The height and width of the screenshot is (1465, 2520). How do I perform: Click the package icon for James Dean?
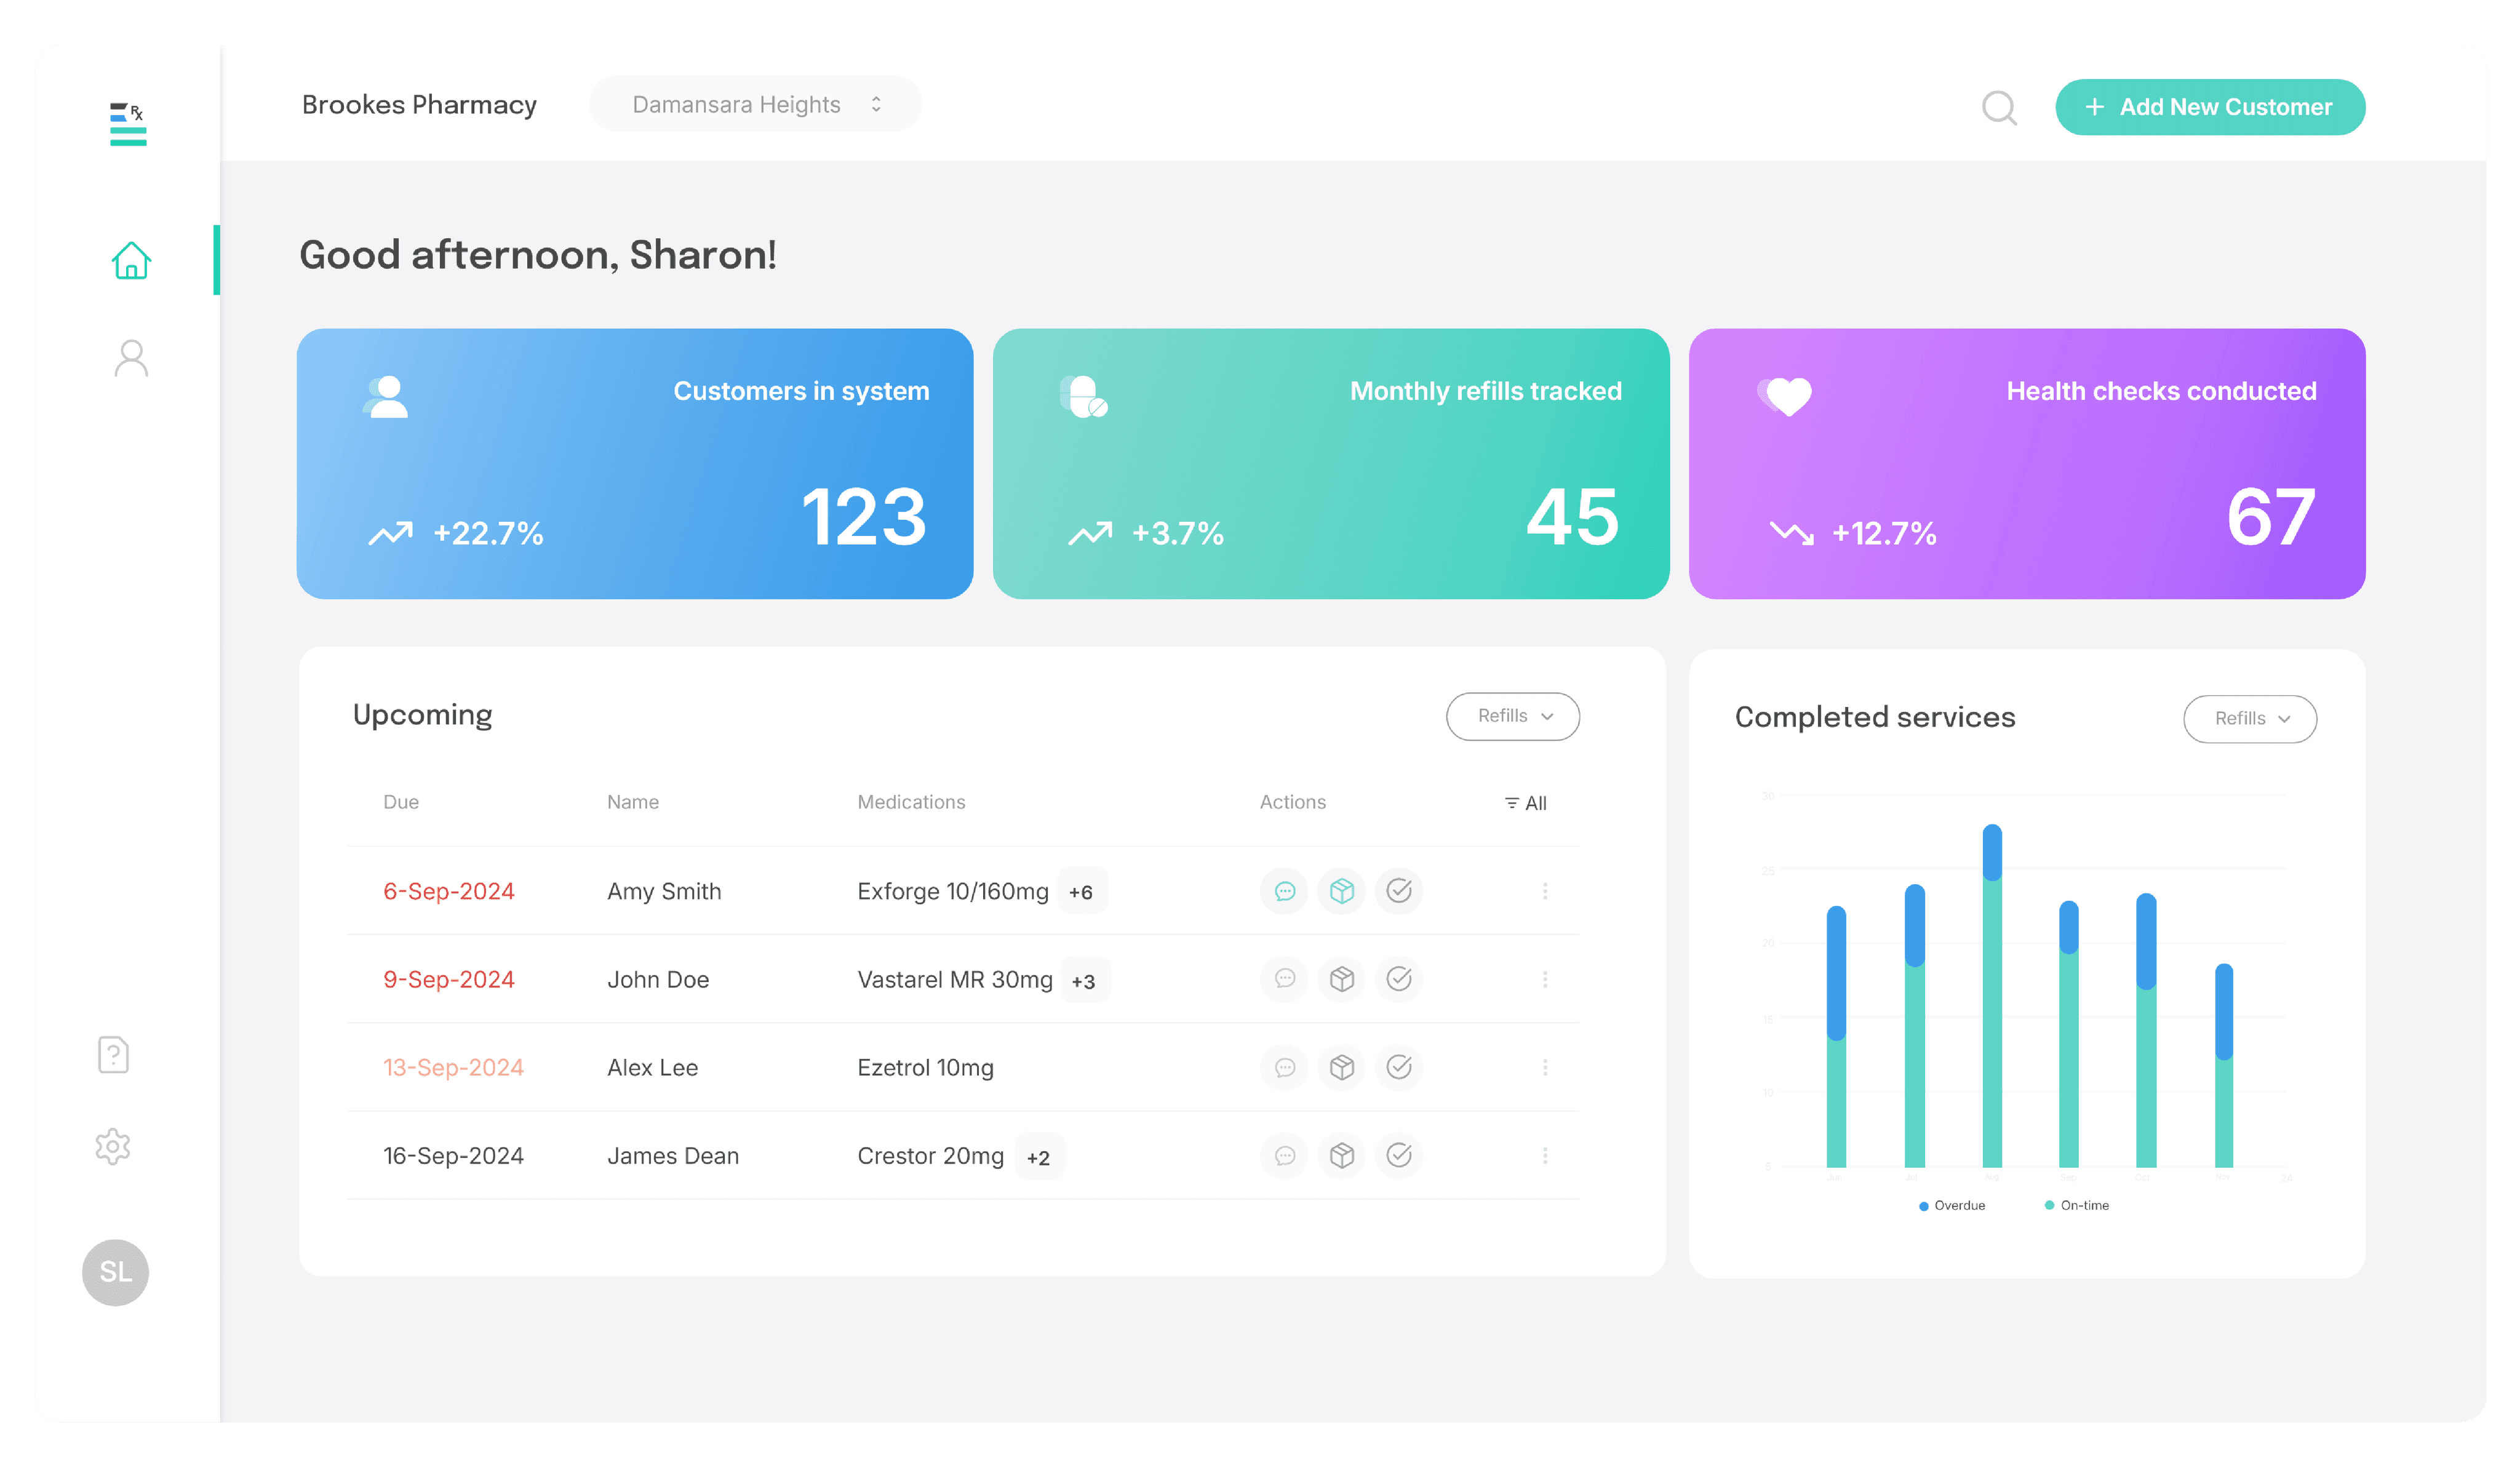click(x=1341, y=1154)
